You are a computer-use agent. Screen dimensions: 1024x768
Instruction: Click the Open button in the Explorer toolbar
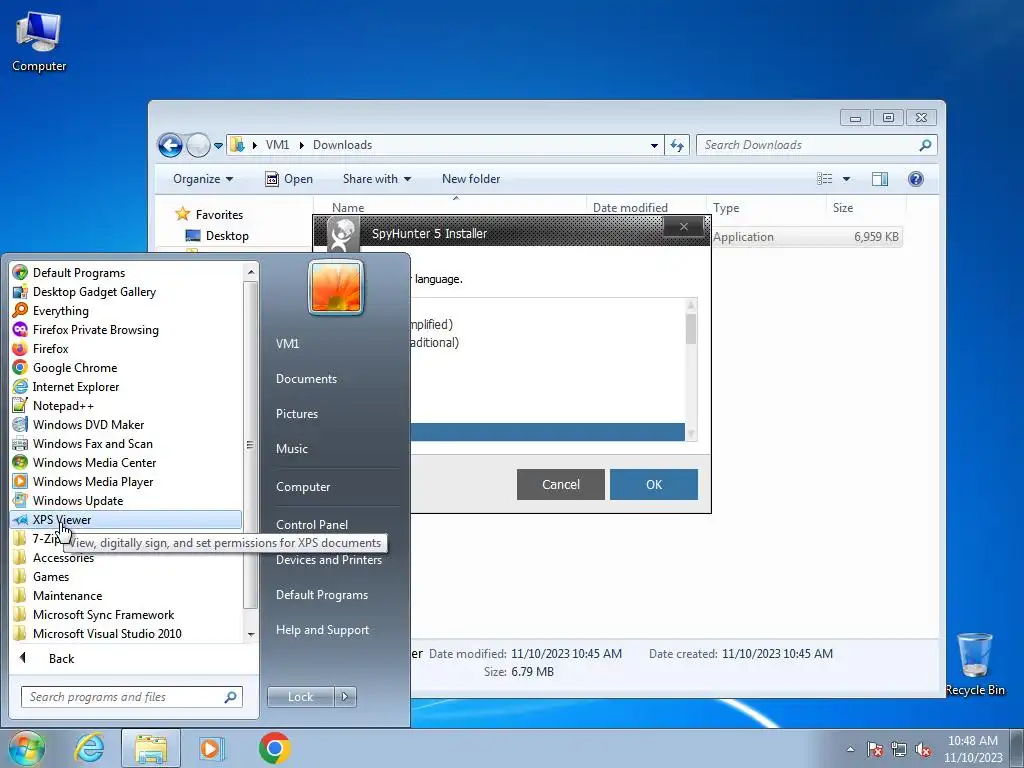289,179
